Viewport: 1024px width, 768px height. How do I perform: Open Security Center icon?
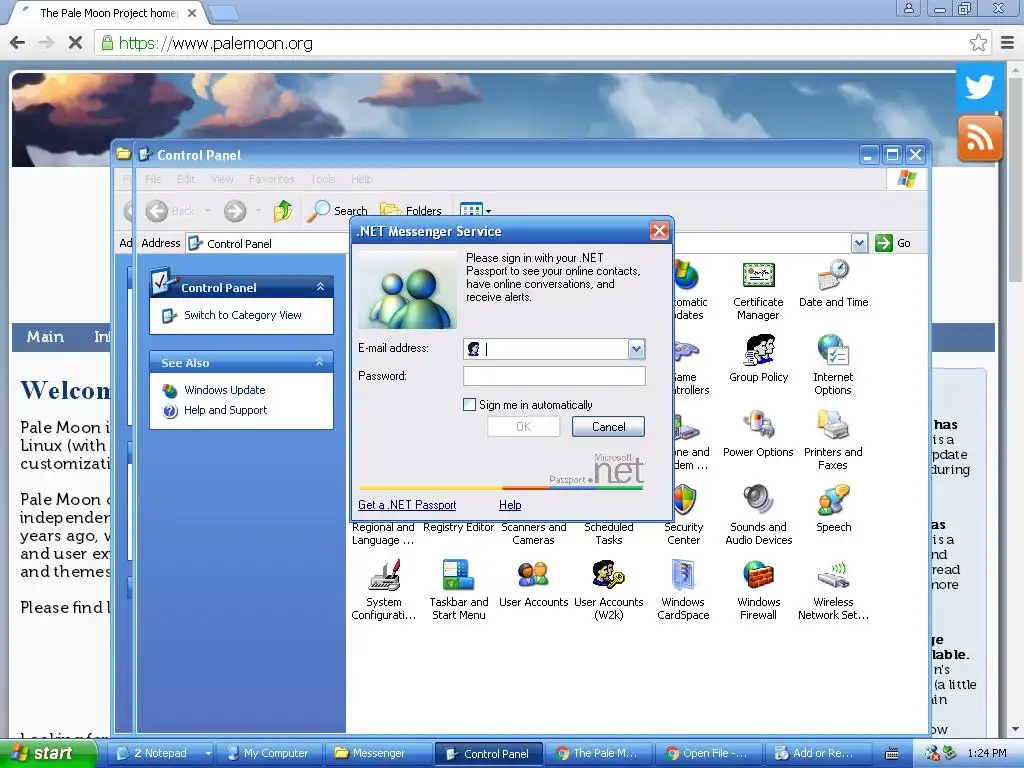(683, 515)
